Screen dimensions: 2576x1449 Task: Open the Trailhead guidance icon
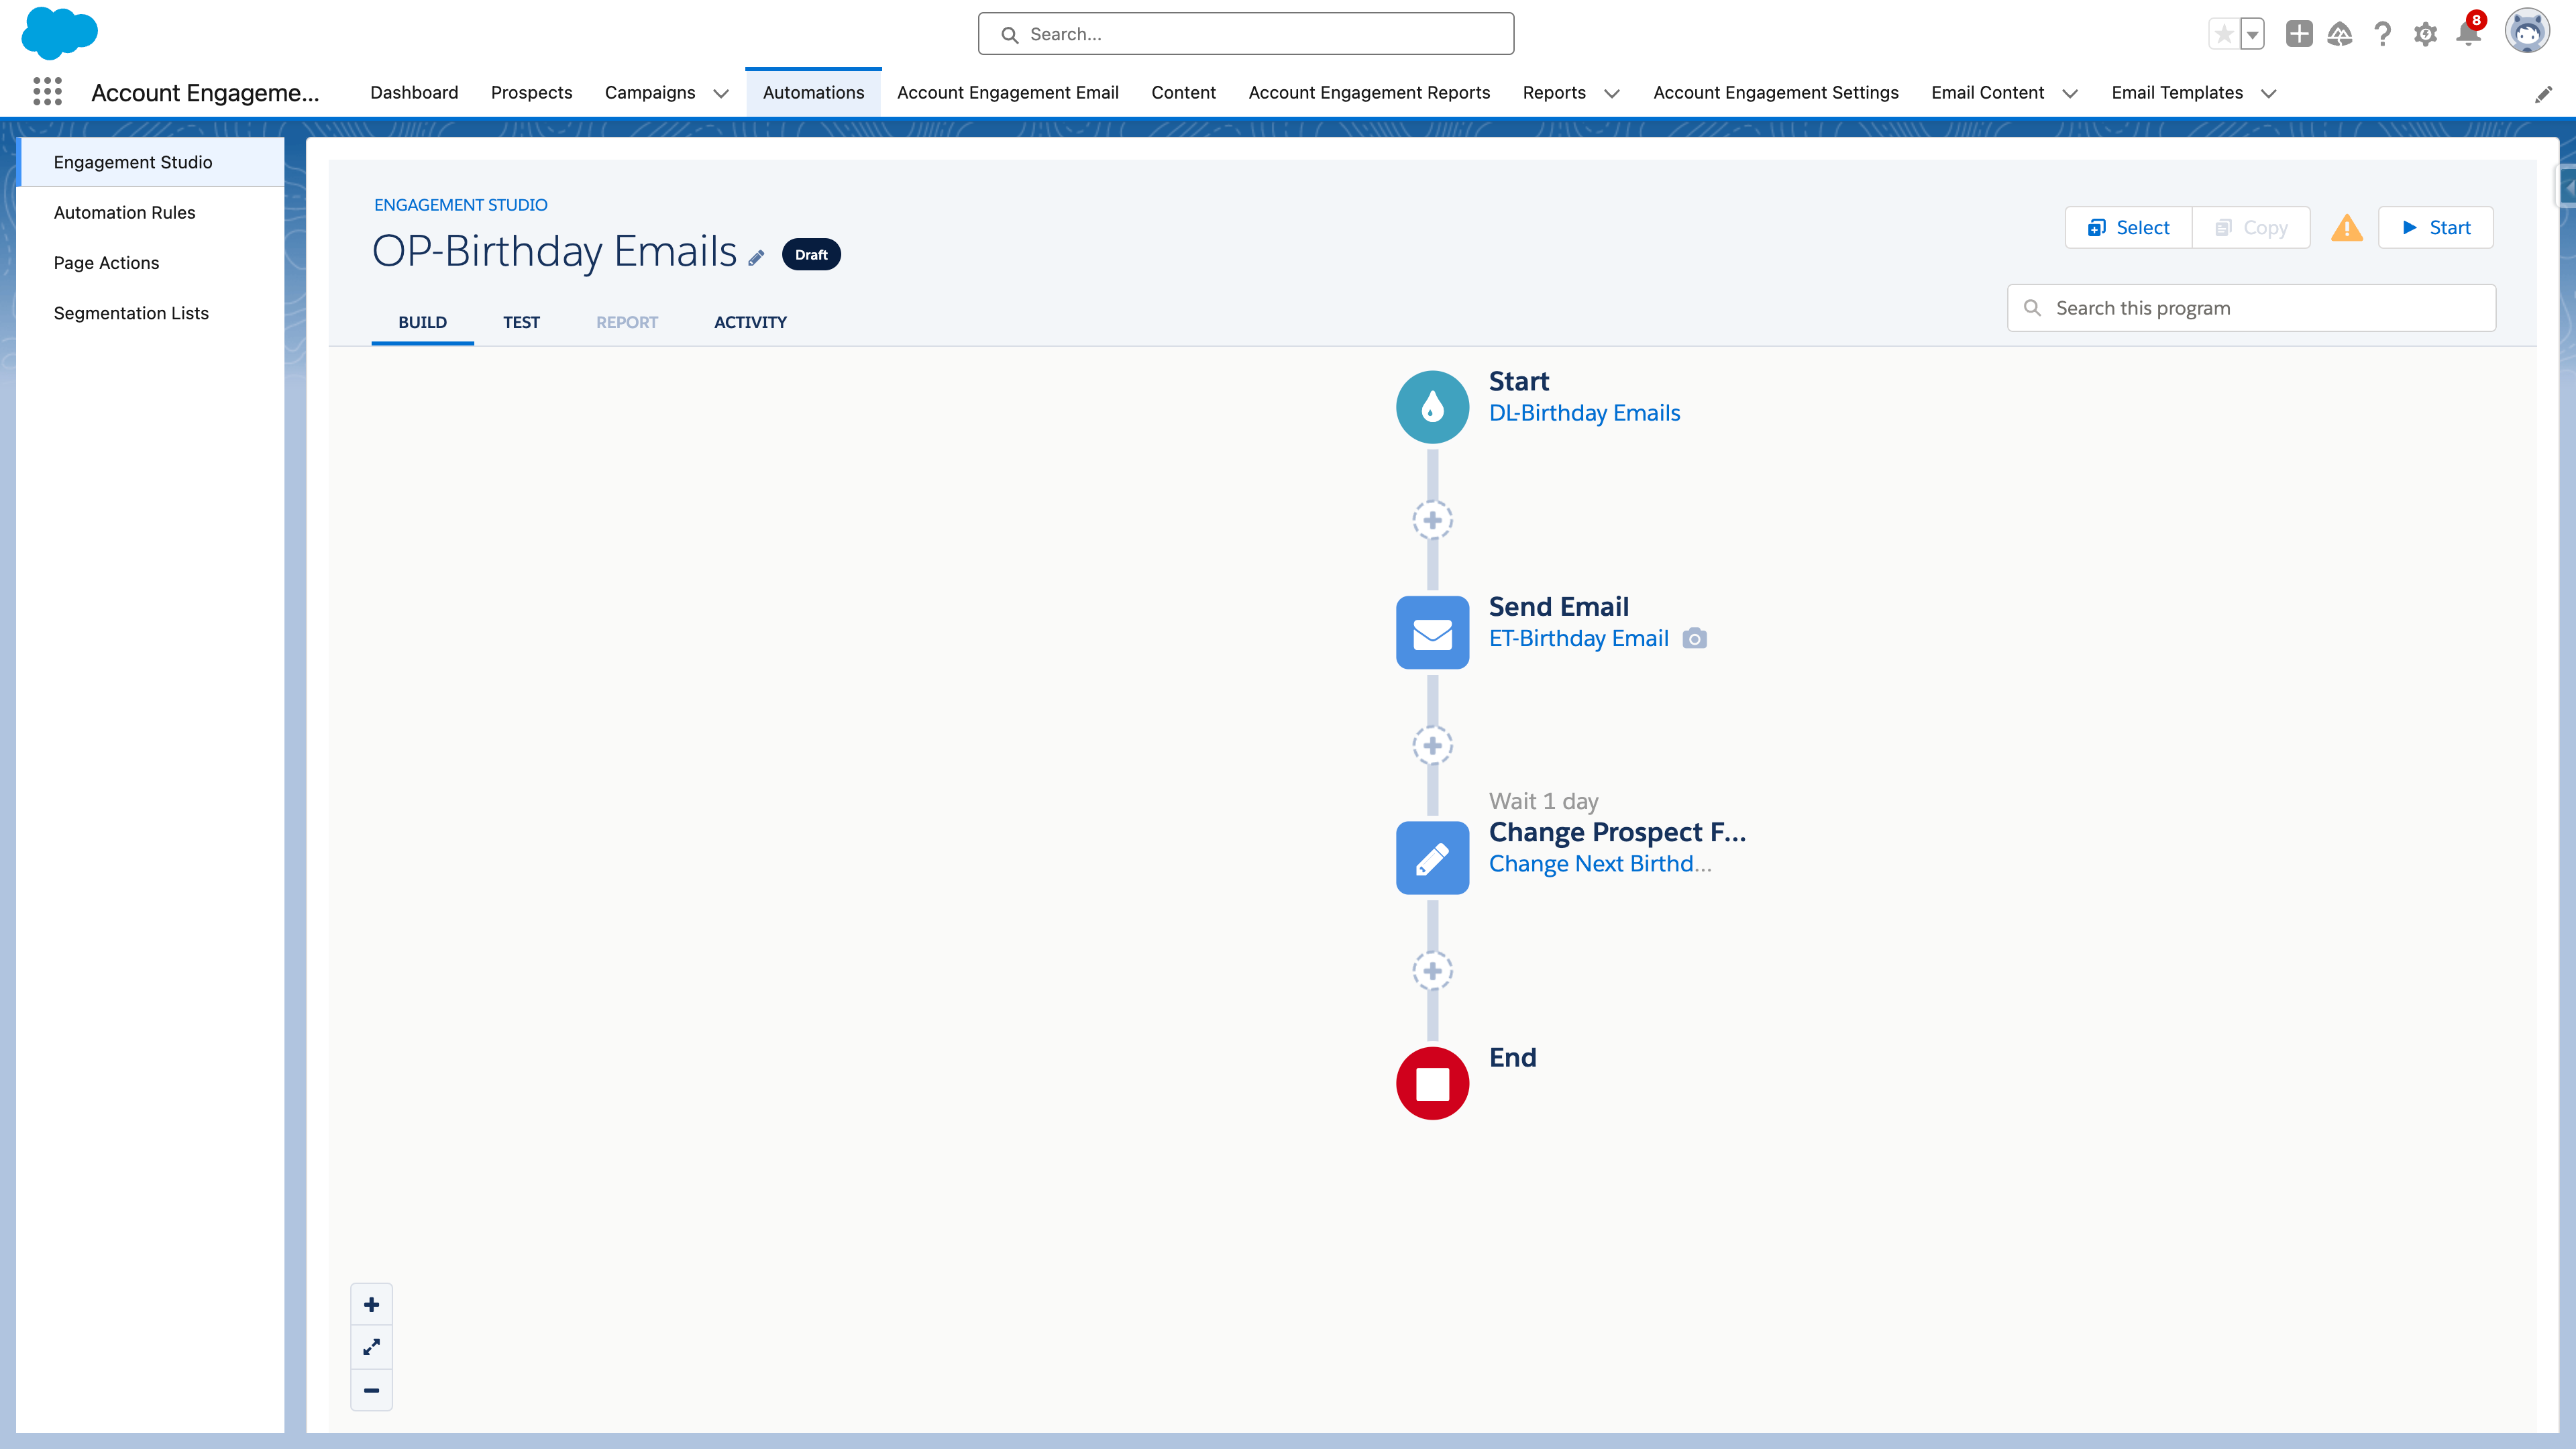(x=2340, y=34)
